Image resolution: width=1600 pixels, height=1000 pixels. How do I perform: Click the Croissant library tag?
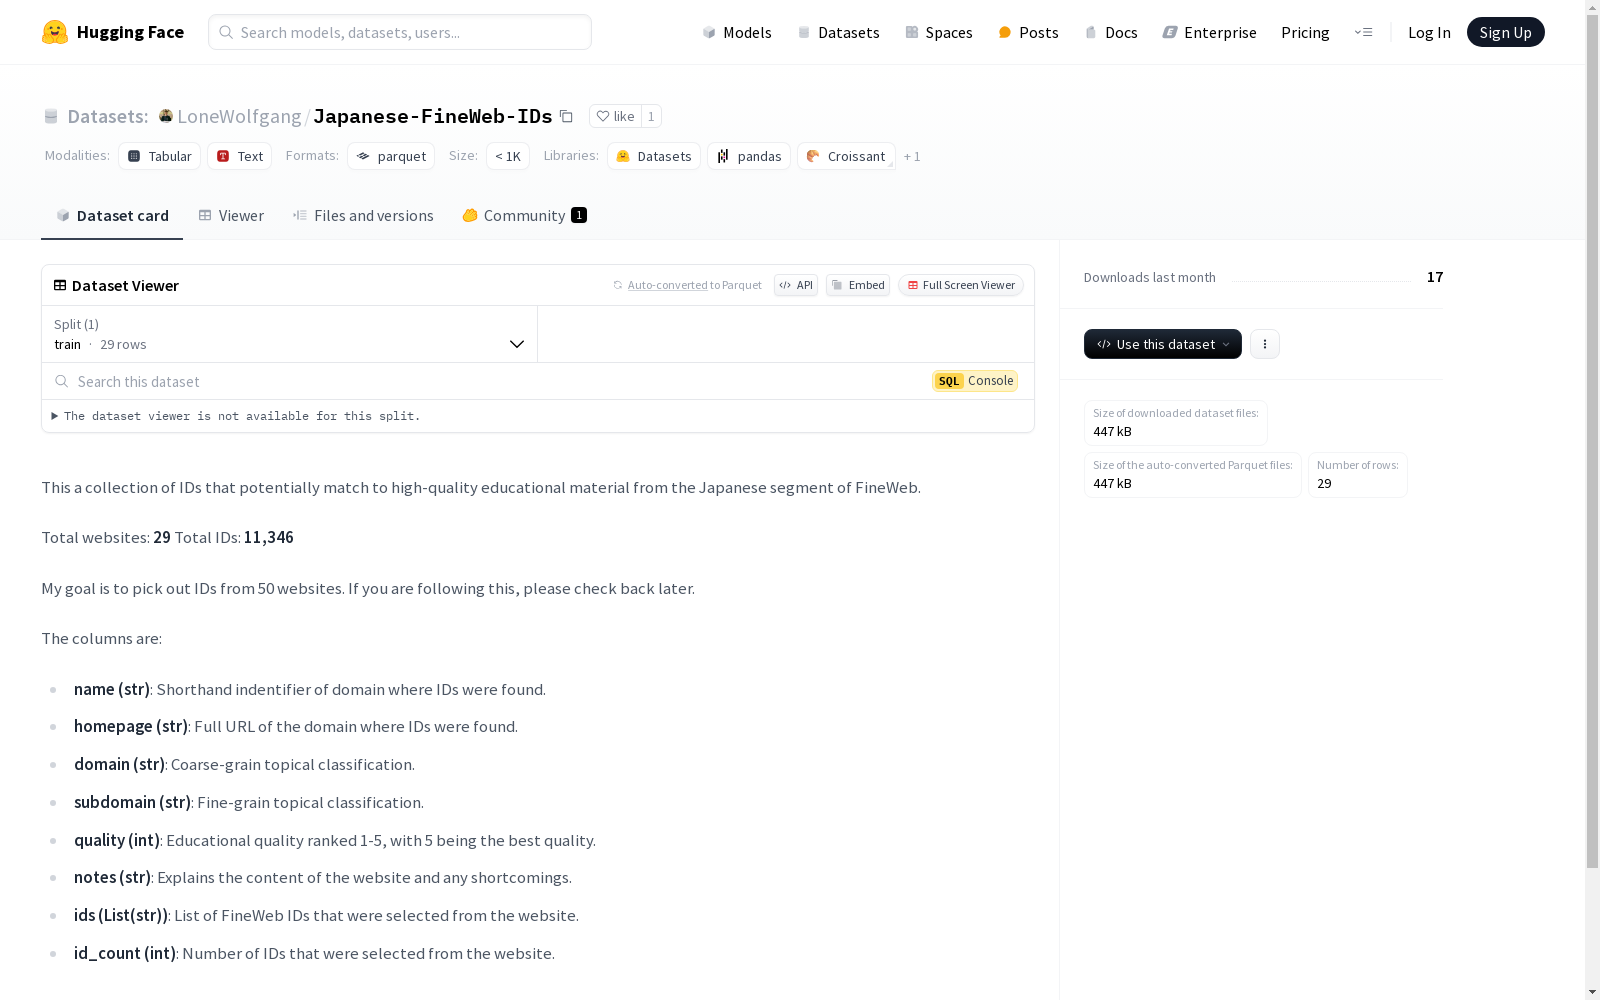(x=846, y=156)
